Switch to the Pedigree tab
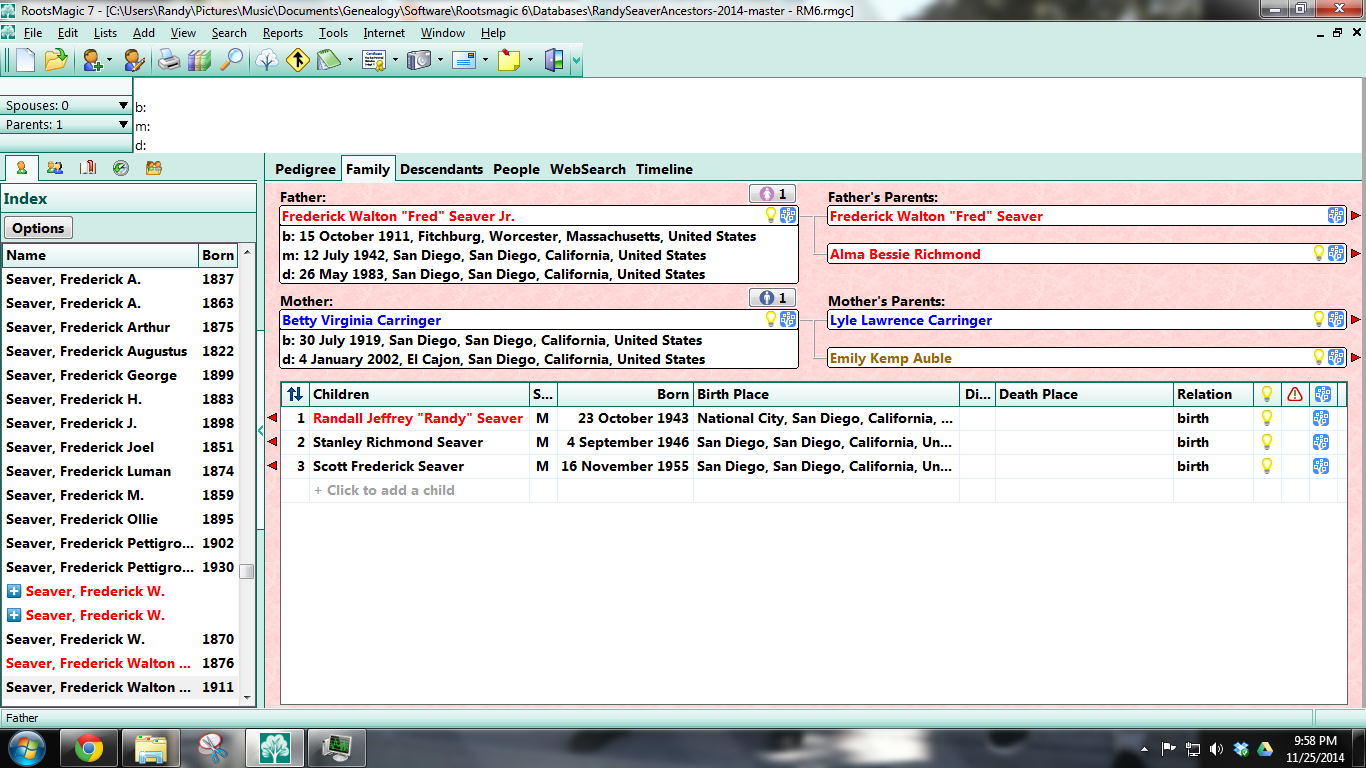This screenshot has height=768, width=1366. [x=305, y=169]
